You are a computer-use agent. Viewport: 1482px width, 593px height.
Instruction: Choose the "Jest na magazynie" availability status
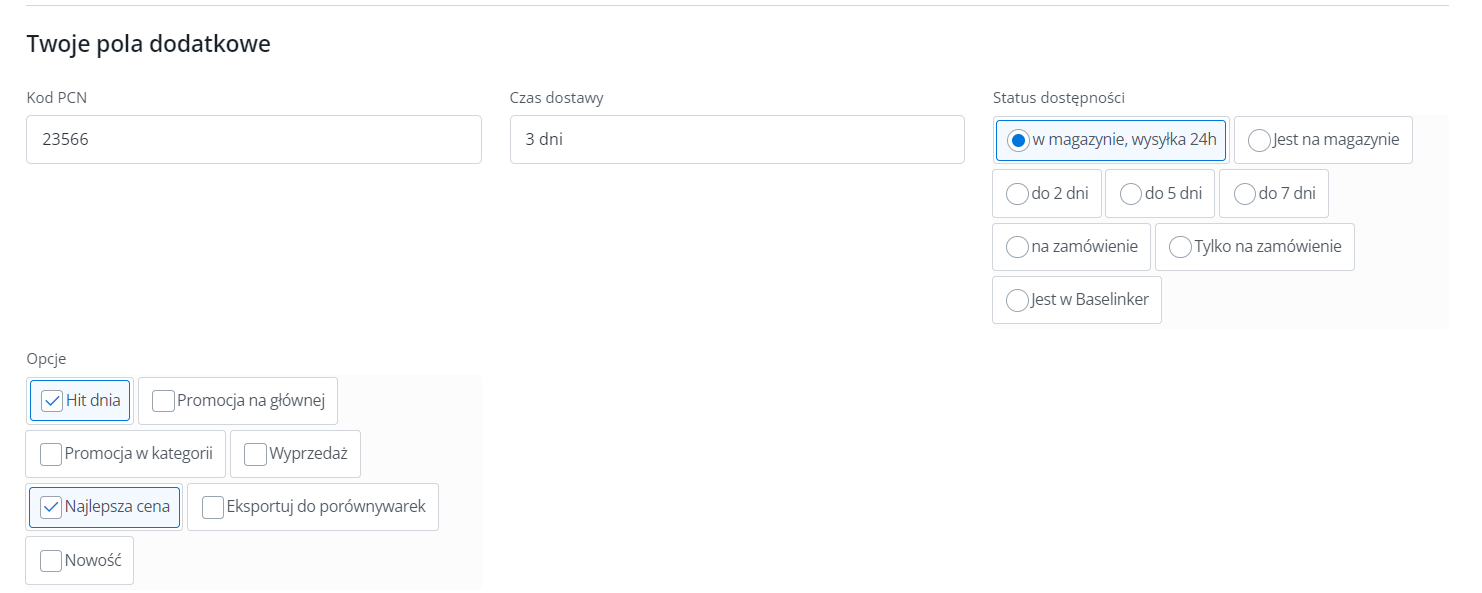(1260, 140)
